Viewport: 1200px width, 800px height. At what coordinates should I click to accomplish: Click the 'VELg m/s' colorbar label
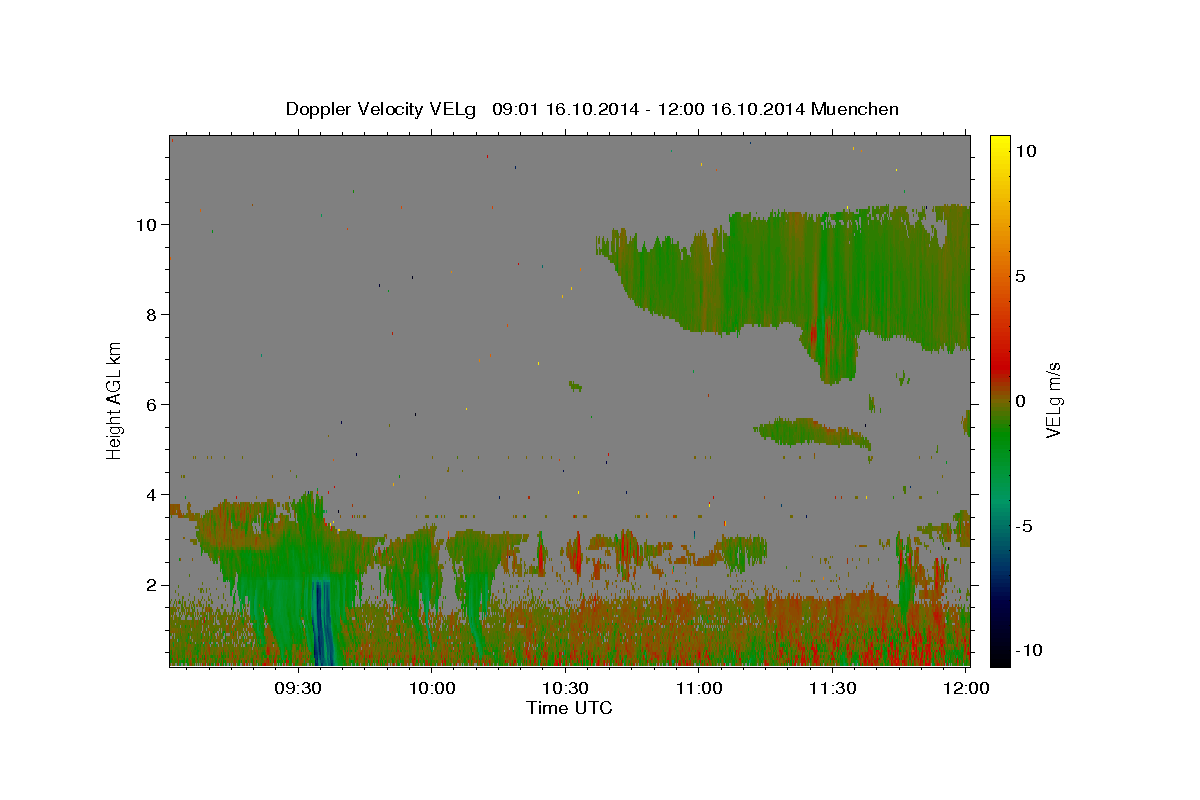tap(1053, 400)
